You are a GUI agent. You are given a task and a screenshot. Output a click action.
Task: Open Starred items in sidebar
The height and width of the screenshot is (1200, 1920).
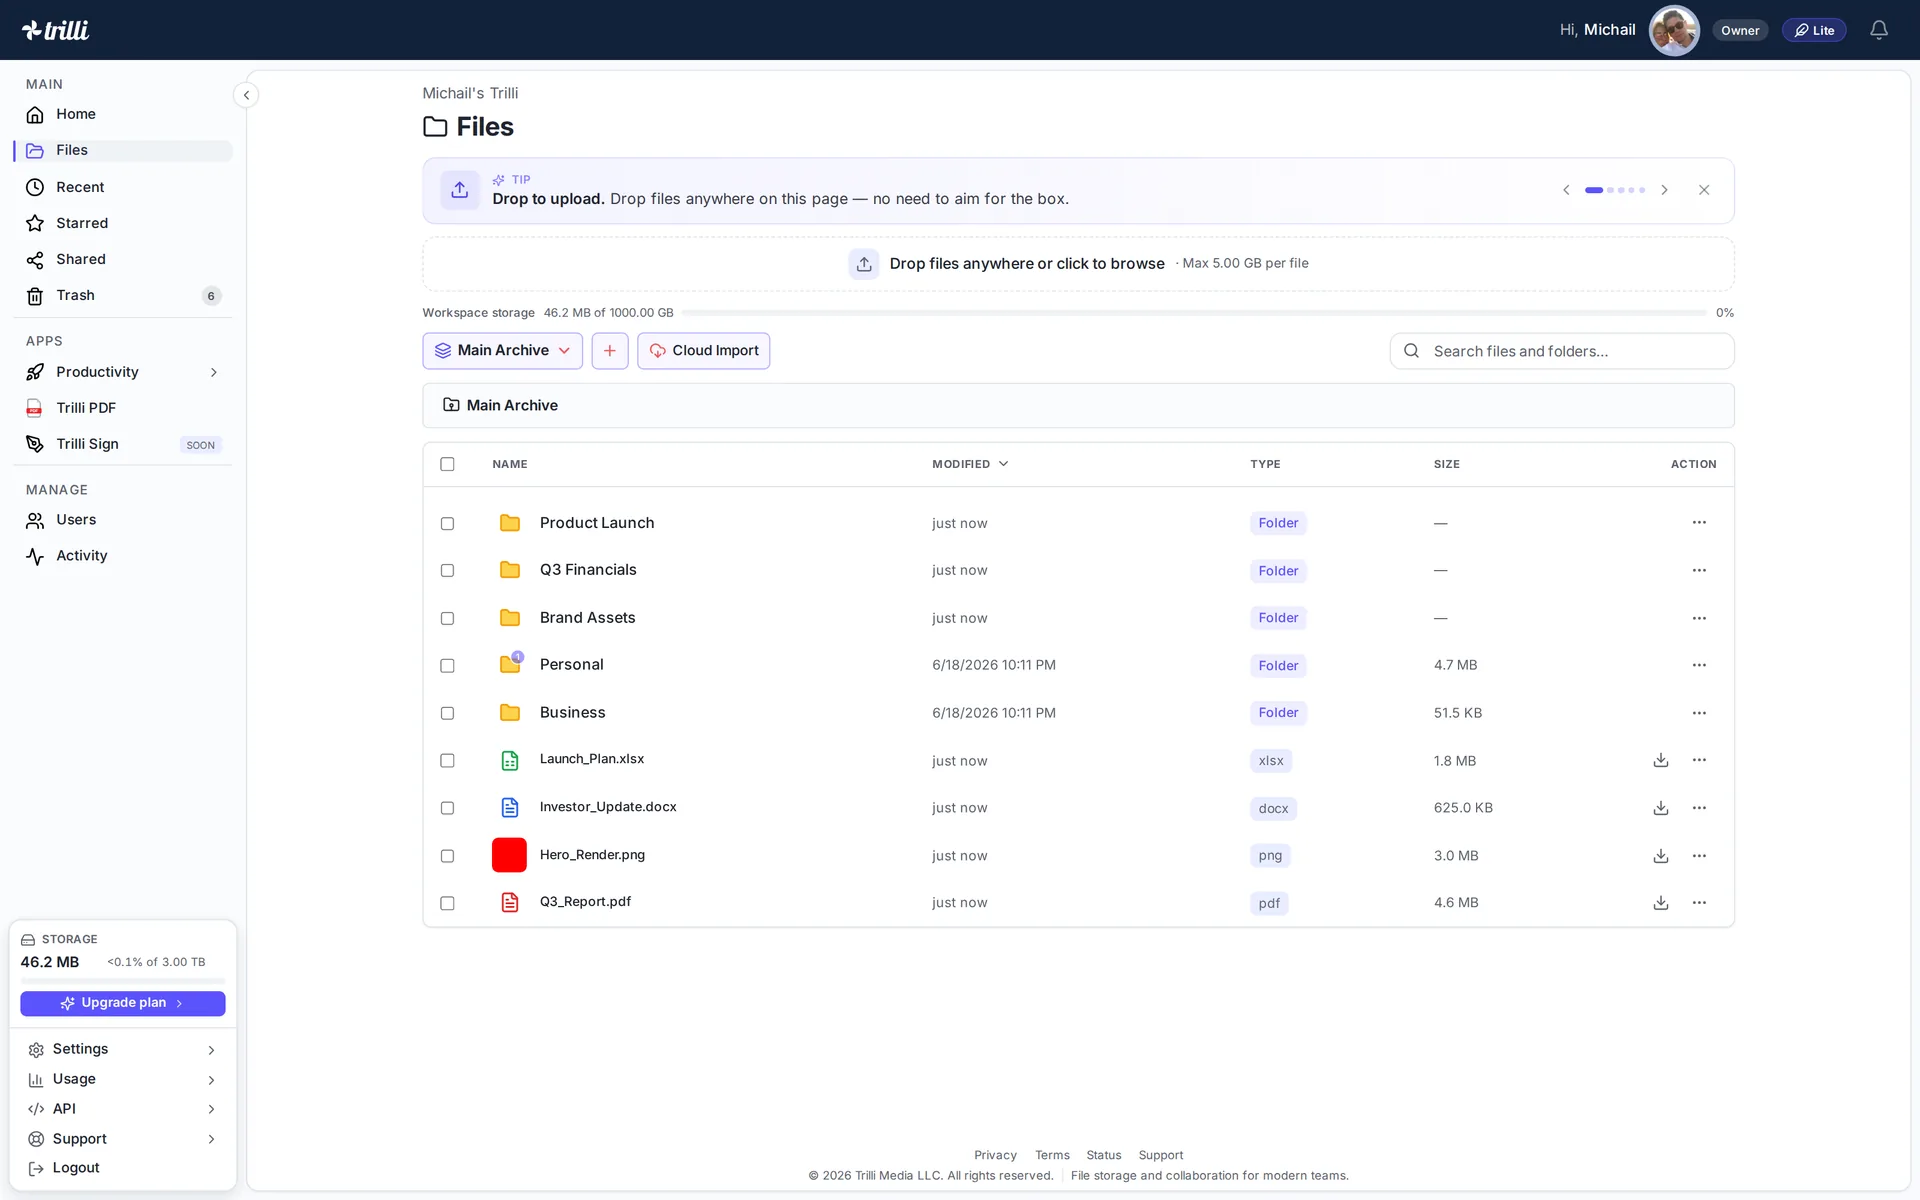[123, 223]
